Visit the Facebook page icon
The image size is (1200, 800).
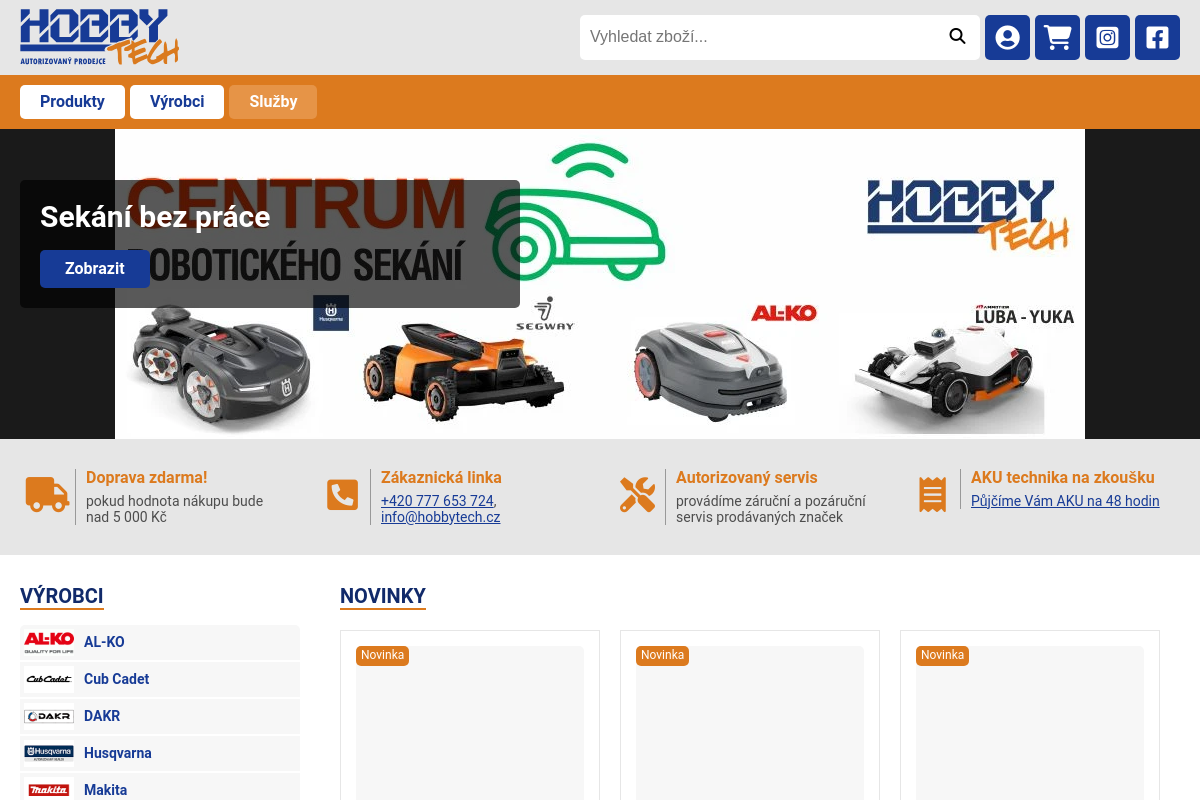[x=1157, y=37]
